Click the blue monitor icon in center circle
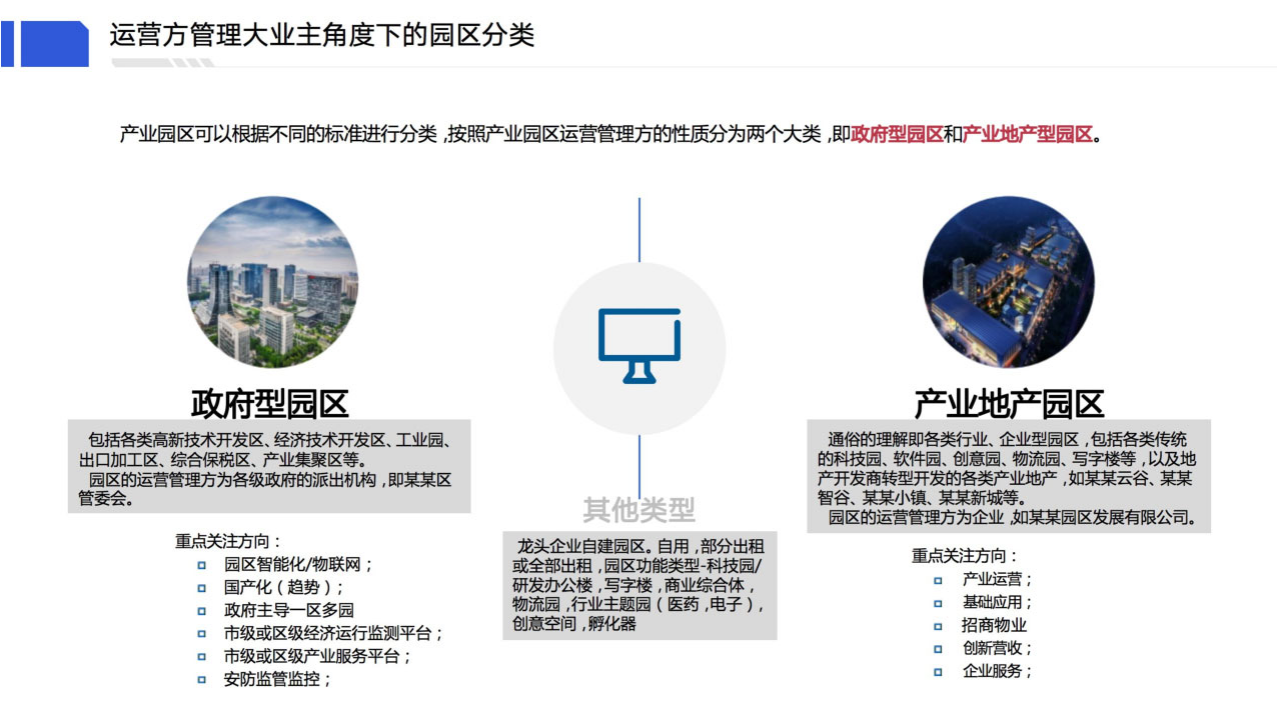Image resolution: width=1277 pixels, height=718 pixels. 639,345
